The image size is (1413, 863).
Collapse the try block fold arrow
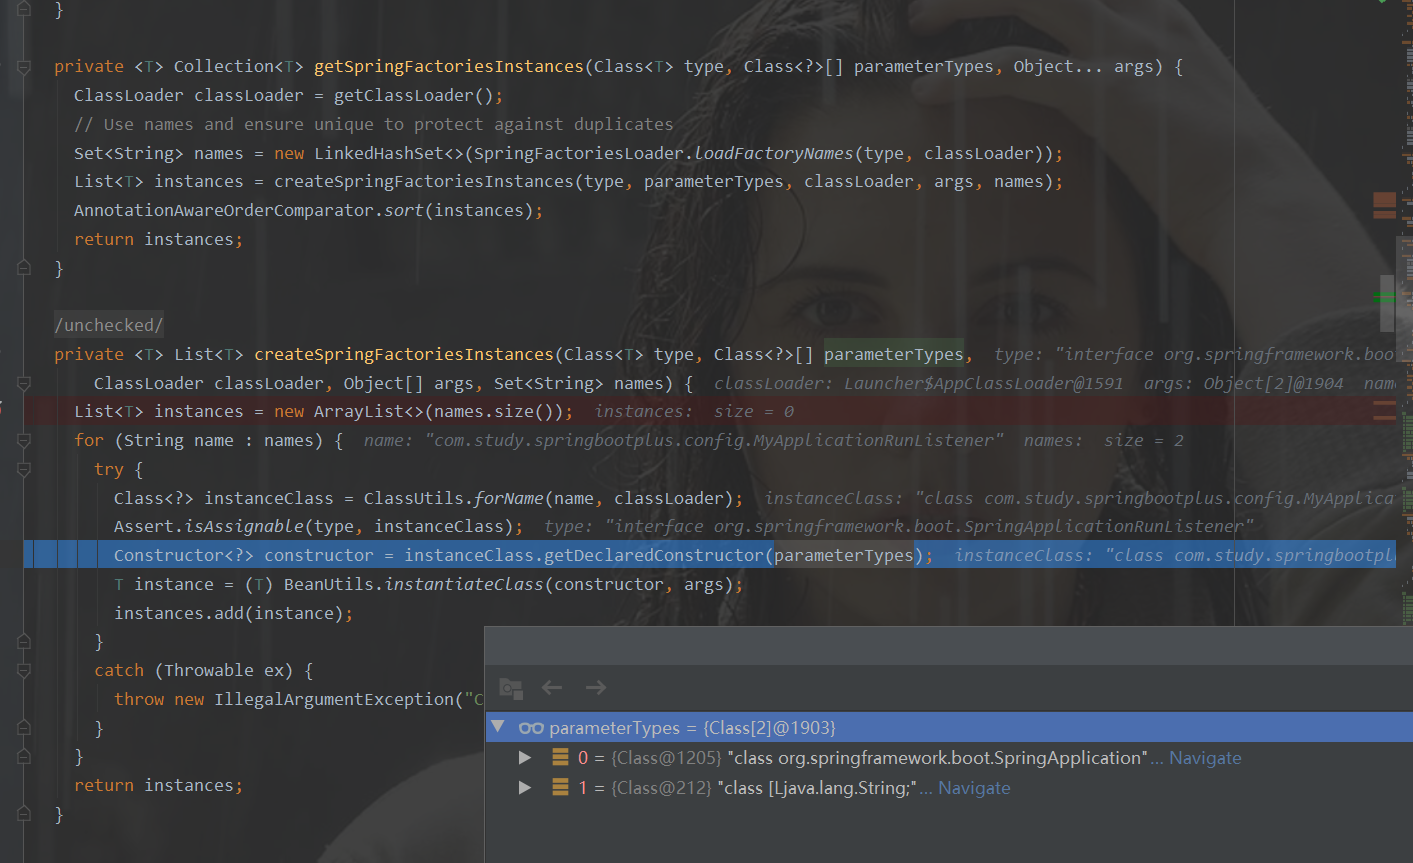[22, 470]
